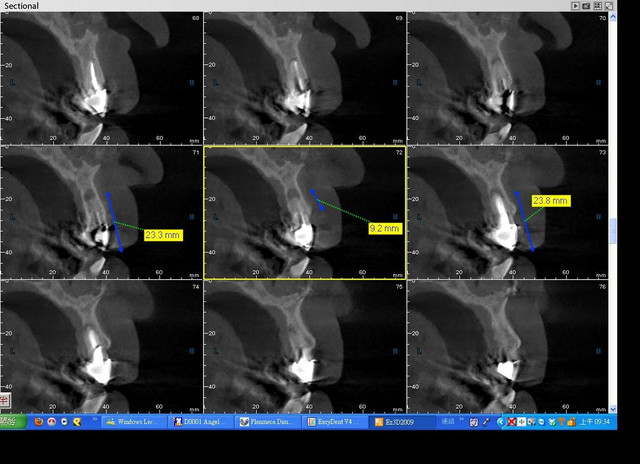The image size is (640, 464).
Task: Switch to the EasyDent V4 taskbar window
Action: [x=337, y=422]
